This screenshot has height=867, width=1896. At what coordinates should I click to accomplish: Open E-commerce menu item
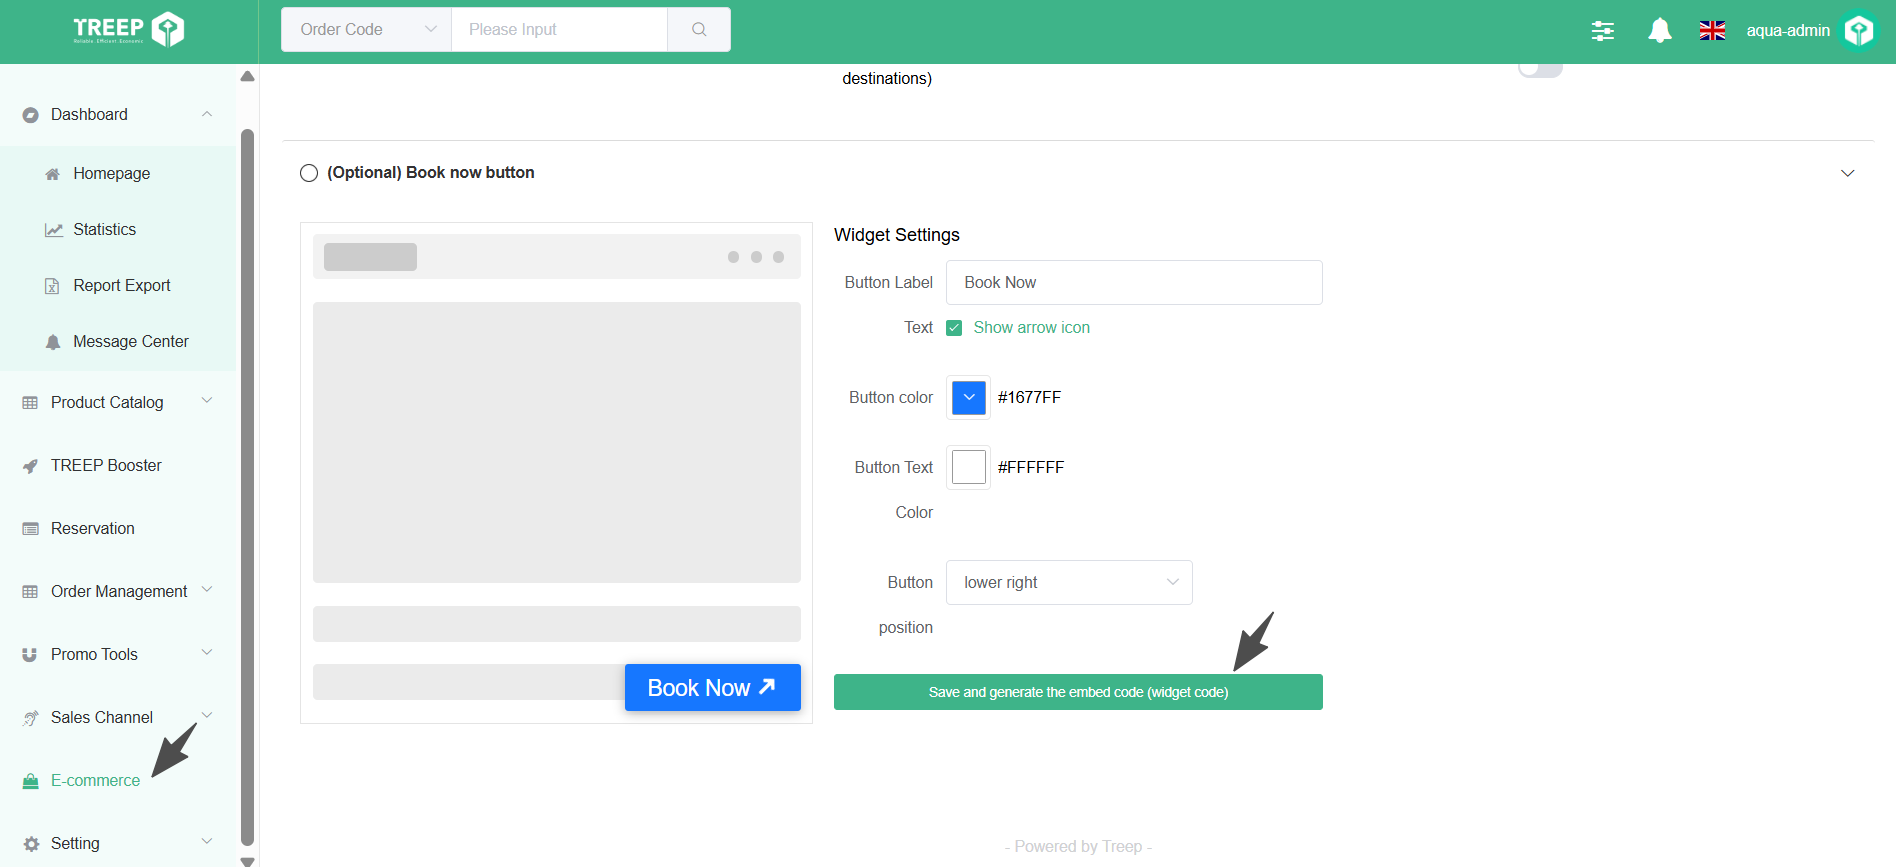click(x=118, y=781)
